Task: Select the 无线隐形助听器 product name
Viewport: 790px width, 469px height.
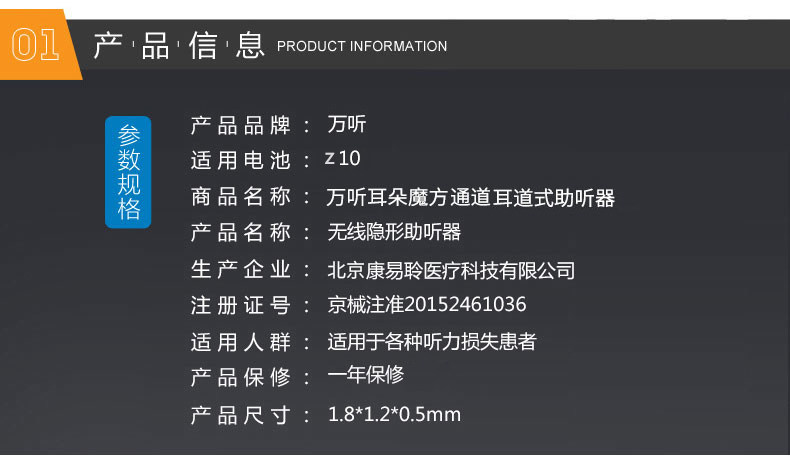Action: pos(394,232)
